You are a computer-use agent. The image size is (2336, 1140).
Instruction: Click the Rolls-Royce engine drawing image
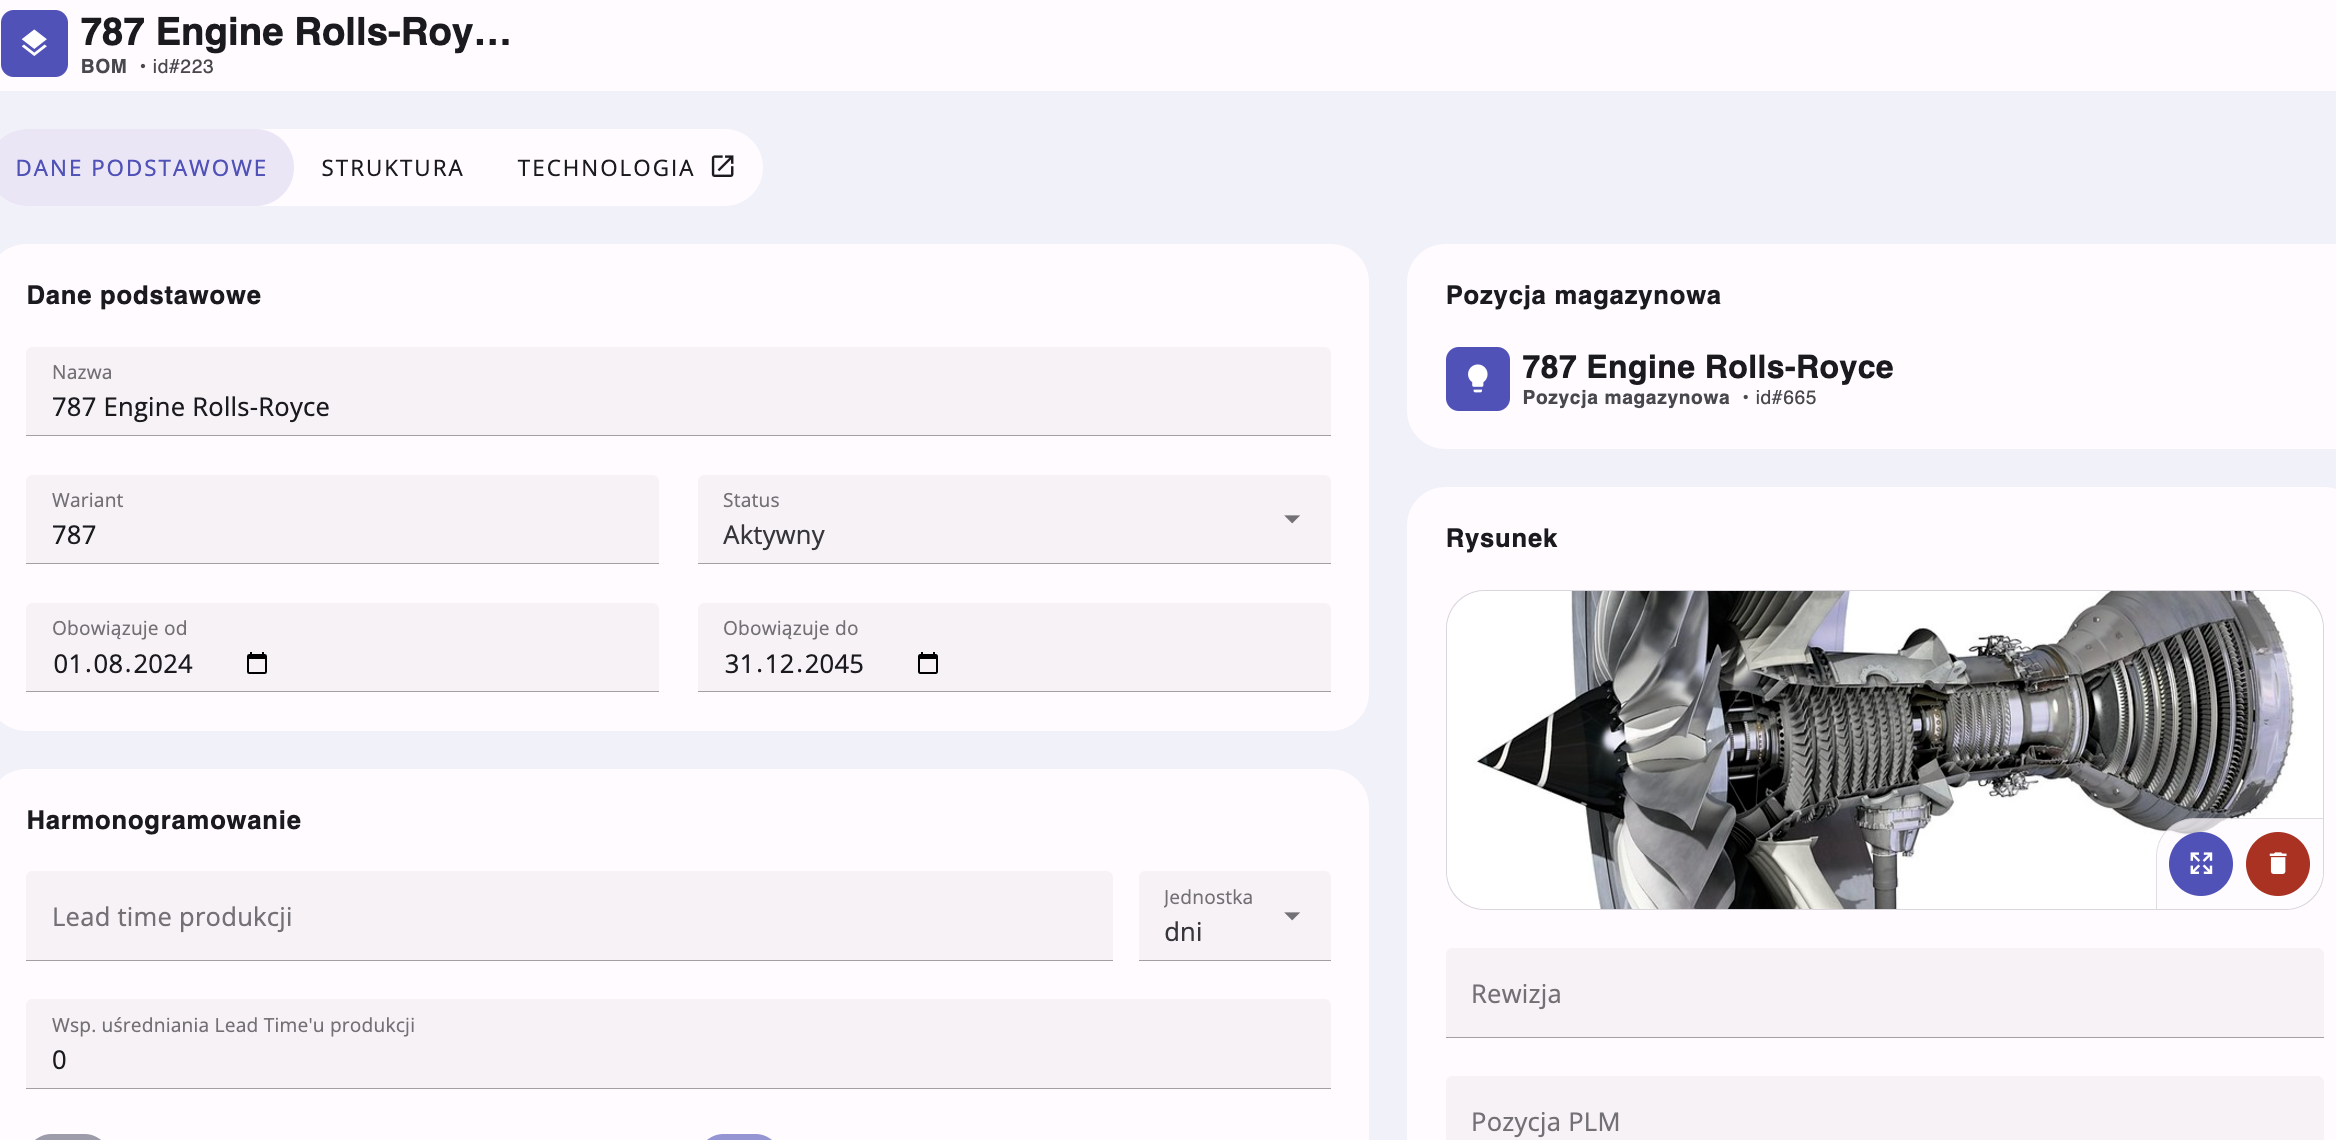1800,750
